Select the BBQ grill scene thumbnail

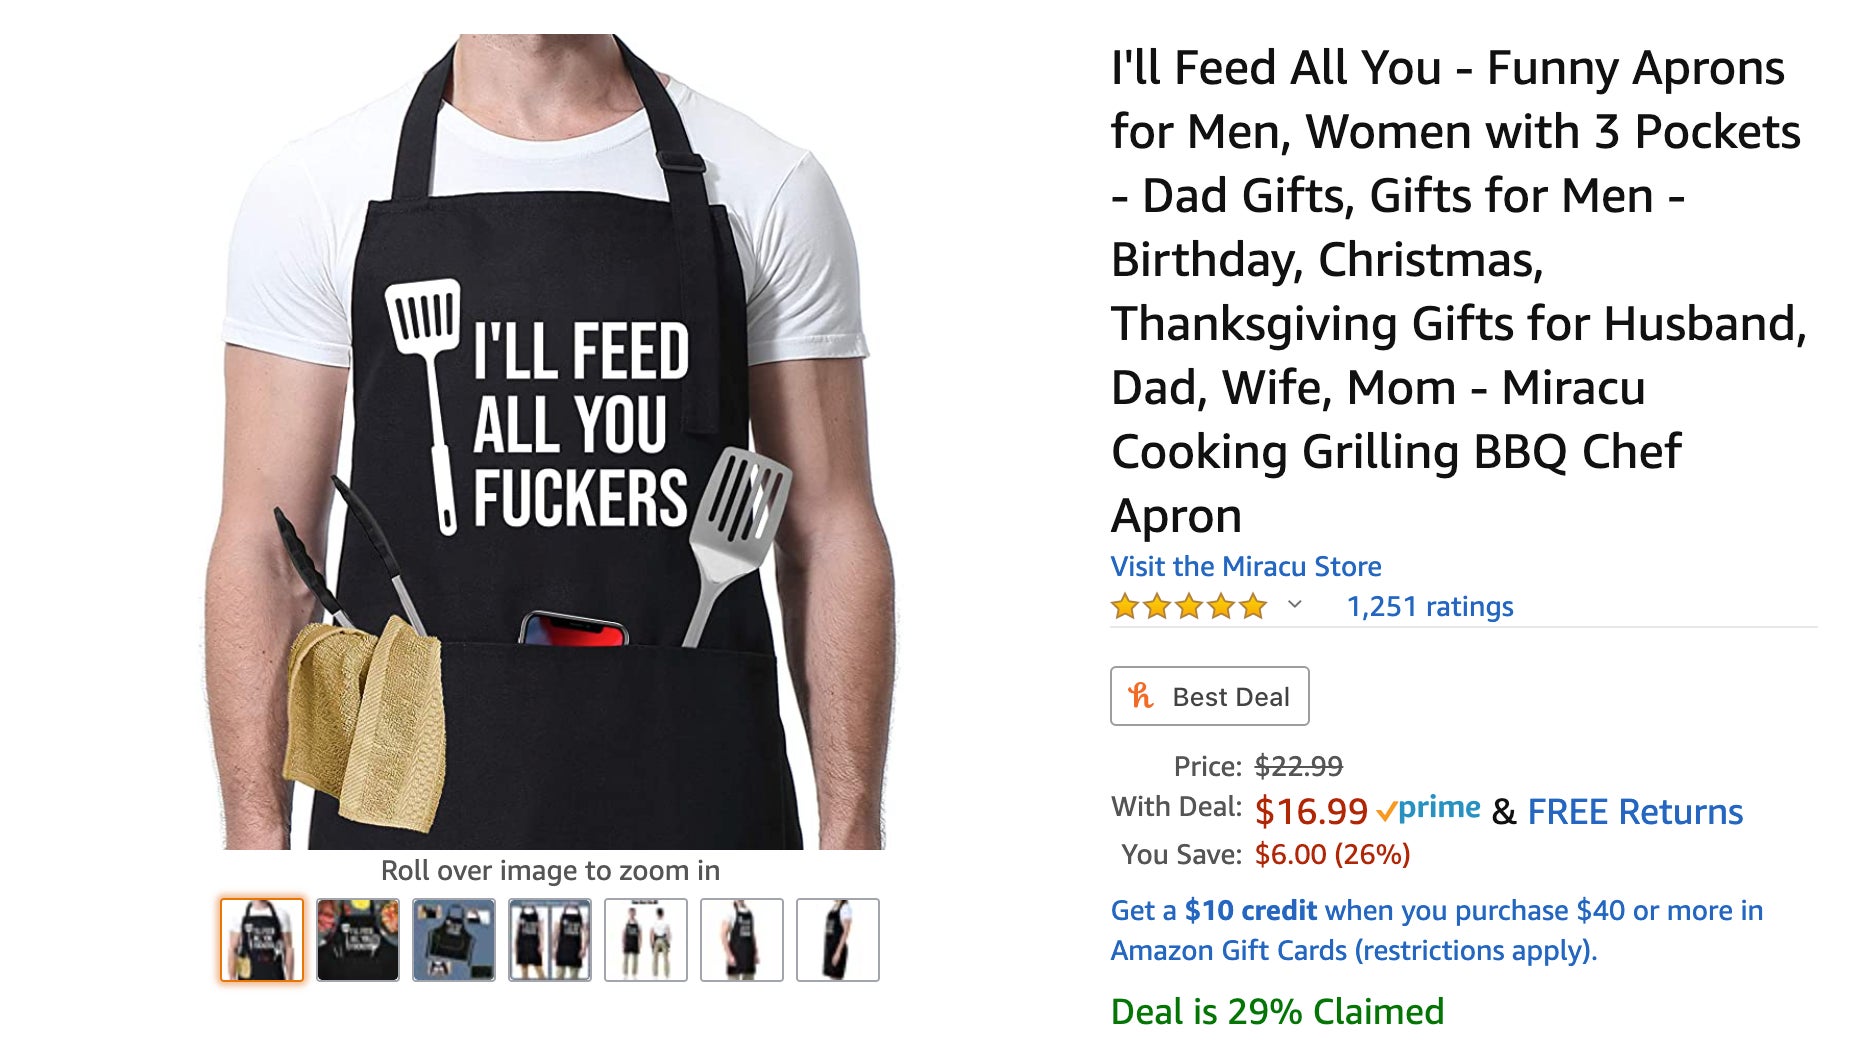357,938
